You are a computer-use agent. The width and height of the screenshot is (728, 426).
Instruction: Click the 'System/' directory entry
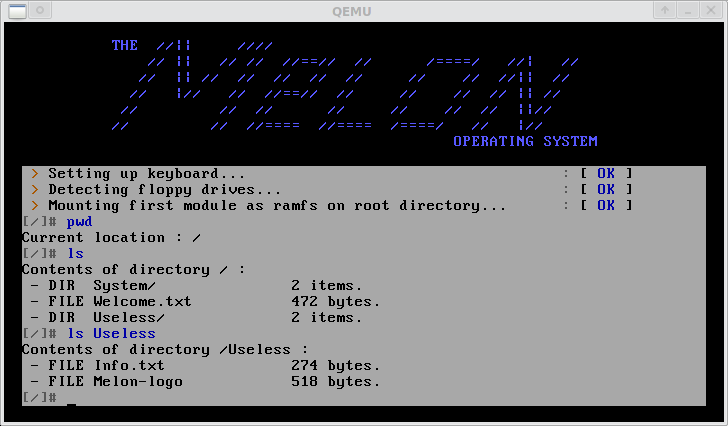[124, 286]
